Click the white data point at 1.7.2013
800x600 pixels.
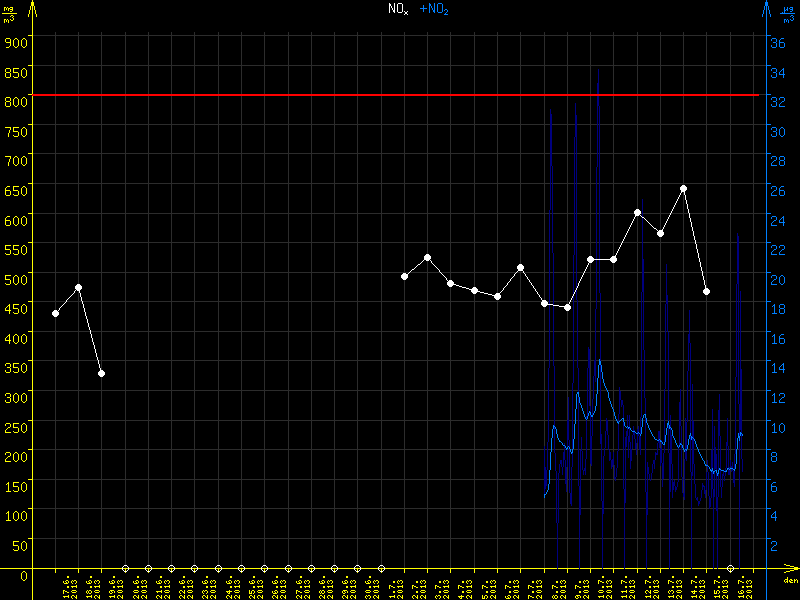tap(404, 276)
